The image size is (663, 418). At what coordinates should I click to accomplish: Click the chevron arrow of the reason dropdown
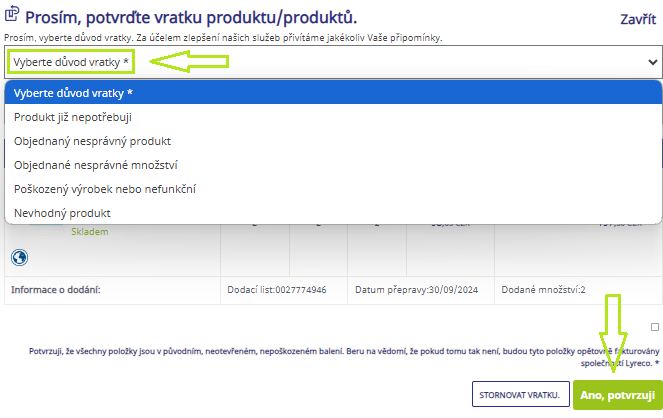click(652, 62)
